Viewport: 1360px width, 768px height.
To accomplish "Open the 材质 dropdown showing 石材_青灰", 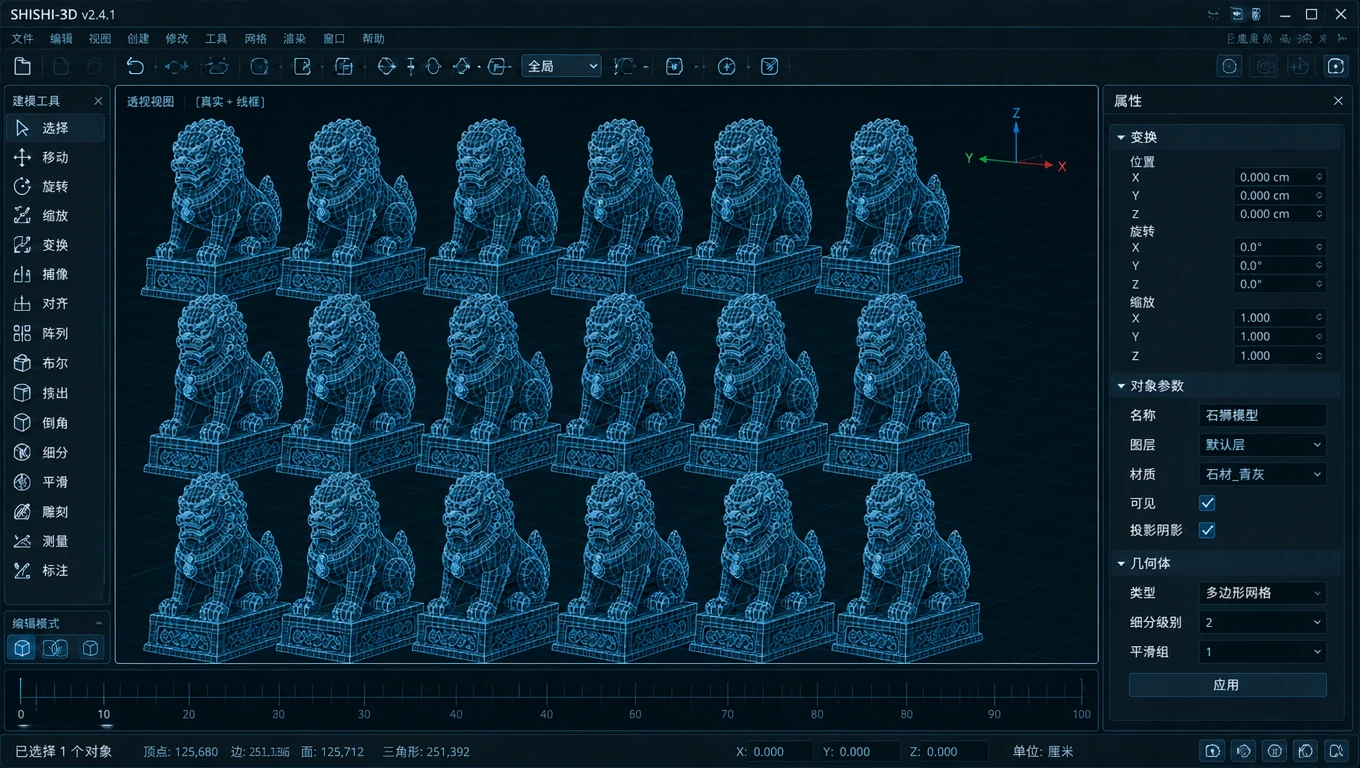I will tap(1263, 474).
